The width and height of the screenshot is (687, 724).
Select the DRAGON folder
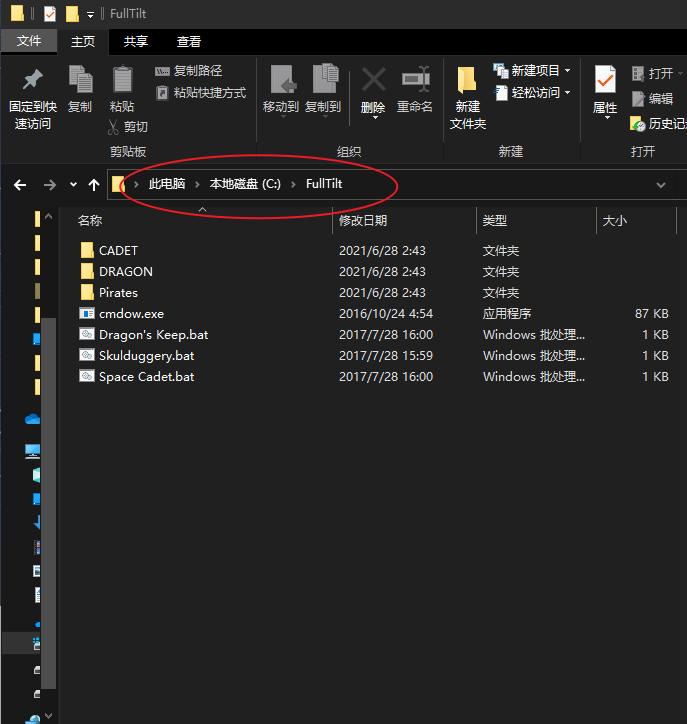pyautogui.click(x=116, y=272)
